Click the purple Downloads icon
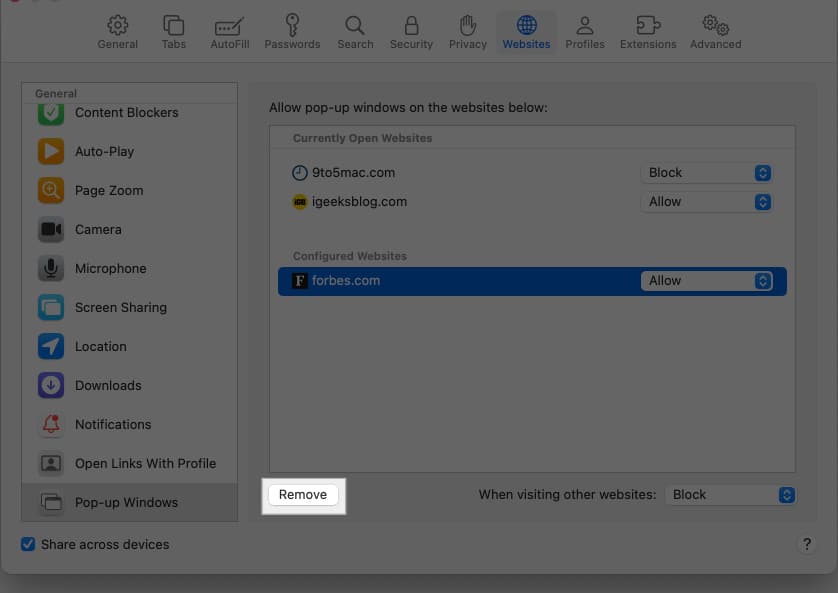The height and width of the screenshot is (593, 838). click(51, 386)
